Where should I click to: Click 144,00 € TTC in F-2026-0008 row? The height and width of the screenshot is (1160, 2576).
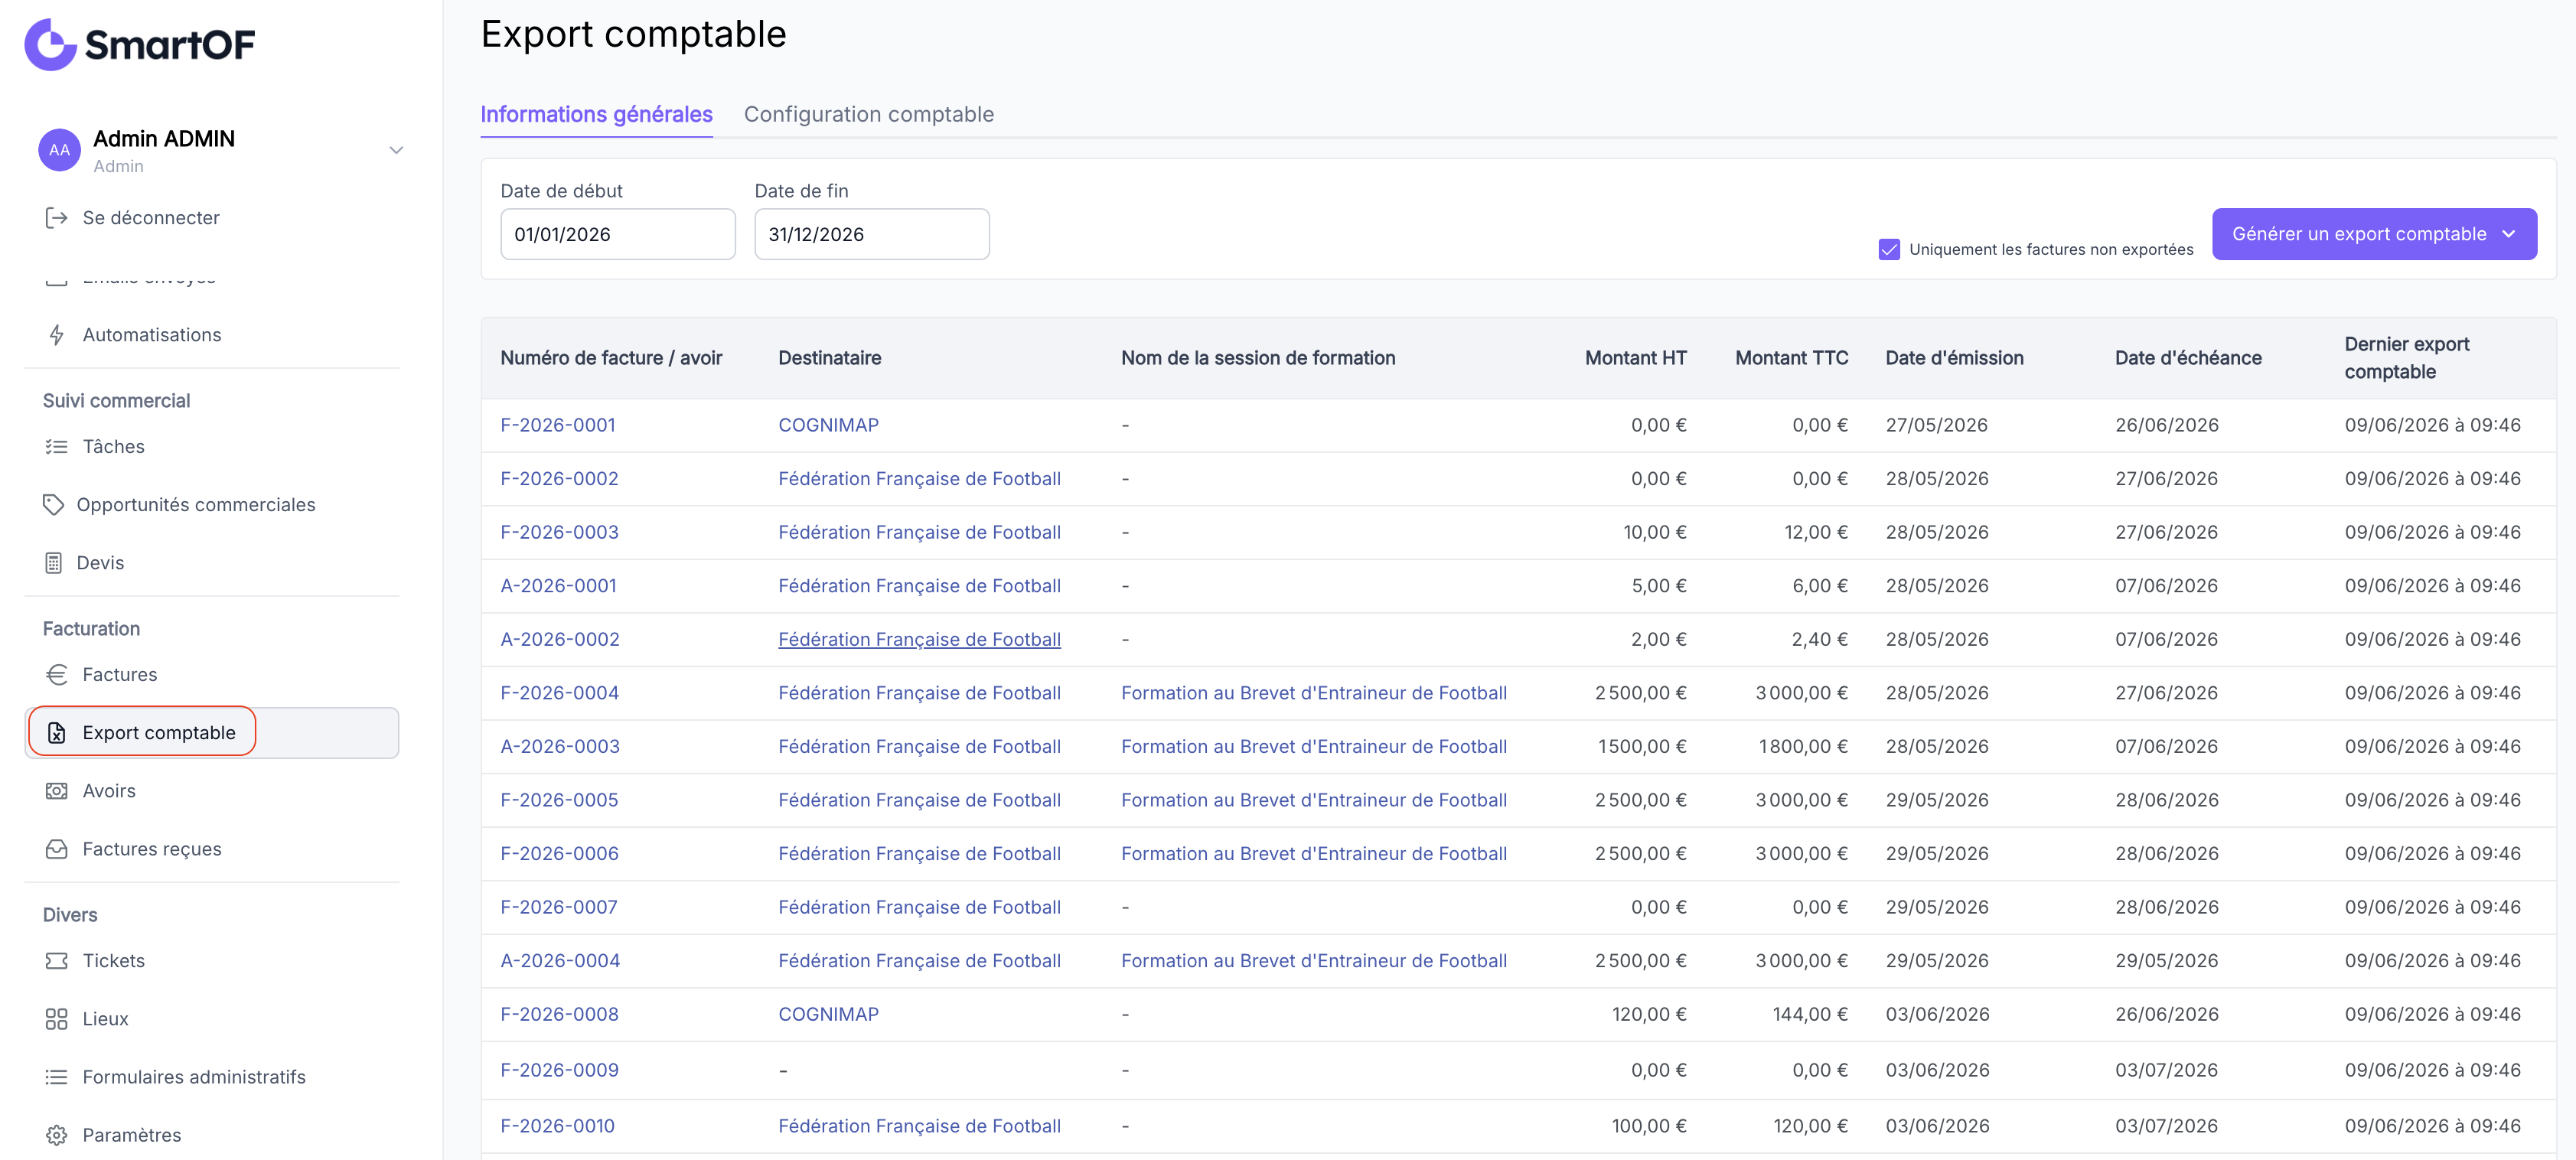(x=1810, y=1015)
